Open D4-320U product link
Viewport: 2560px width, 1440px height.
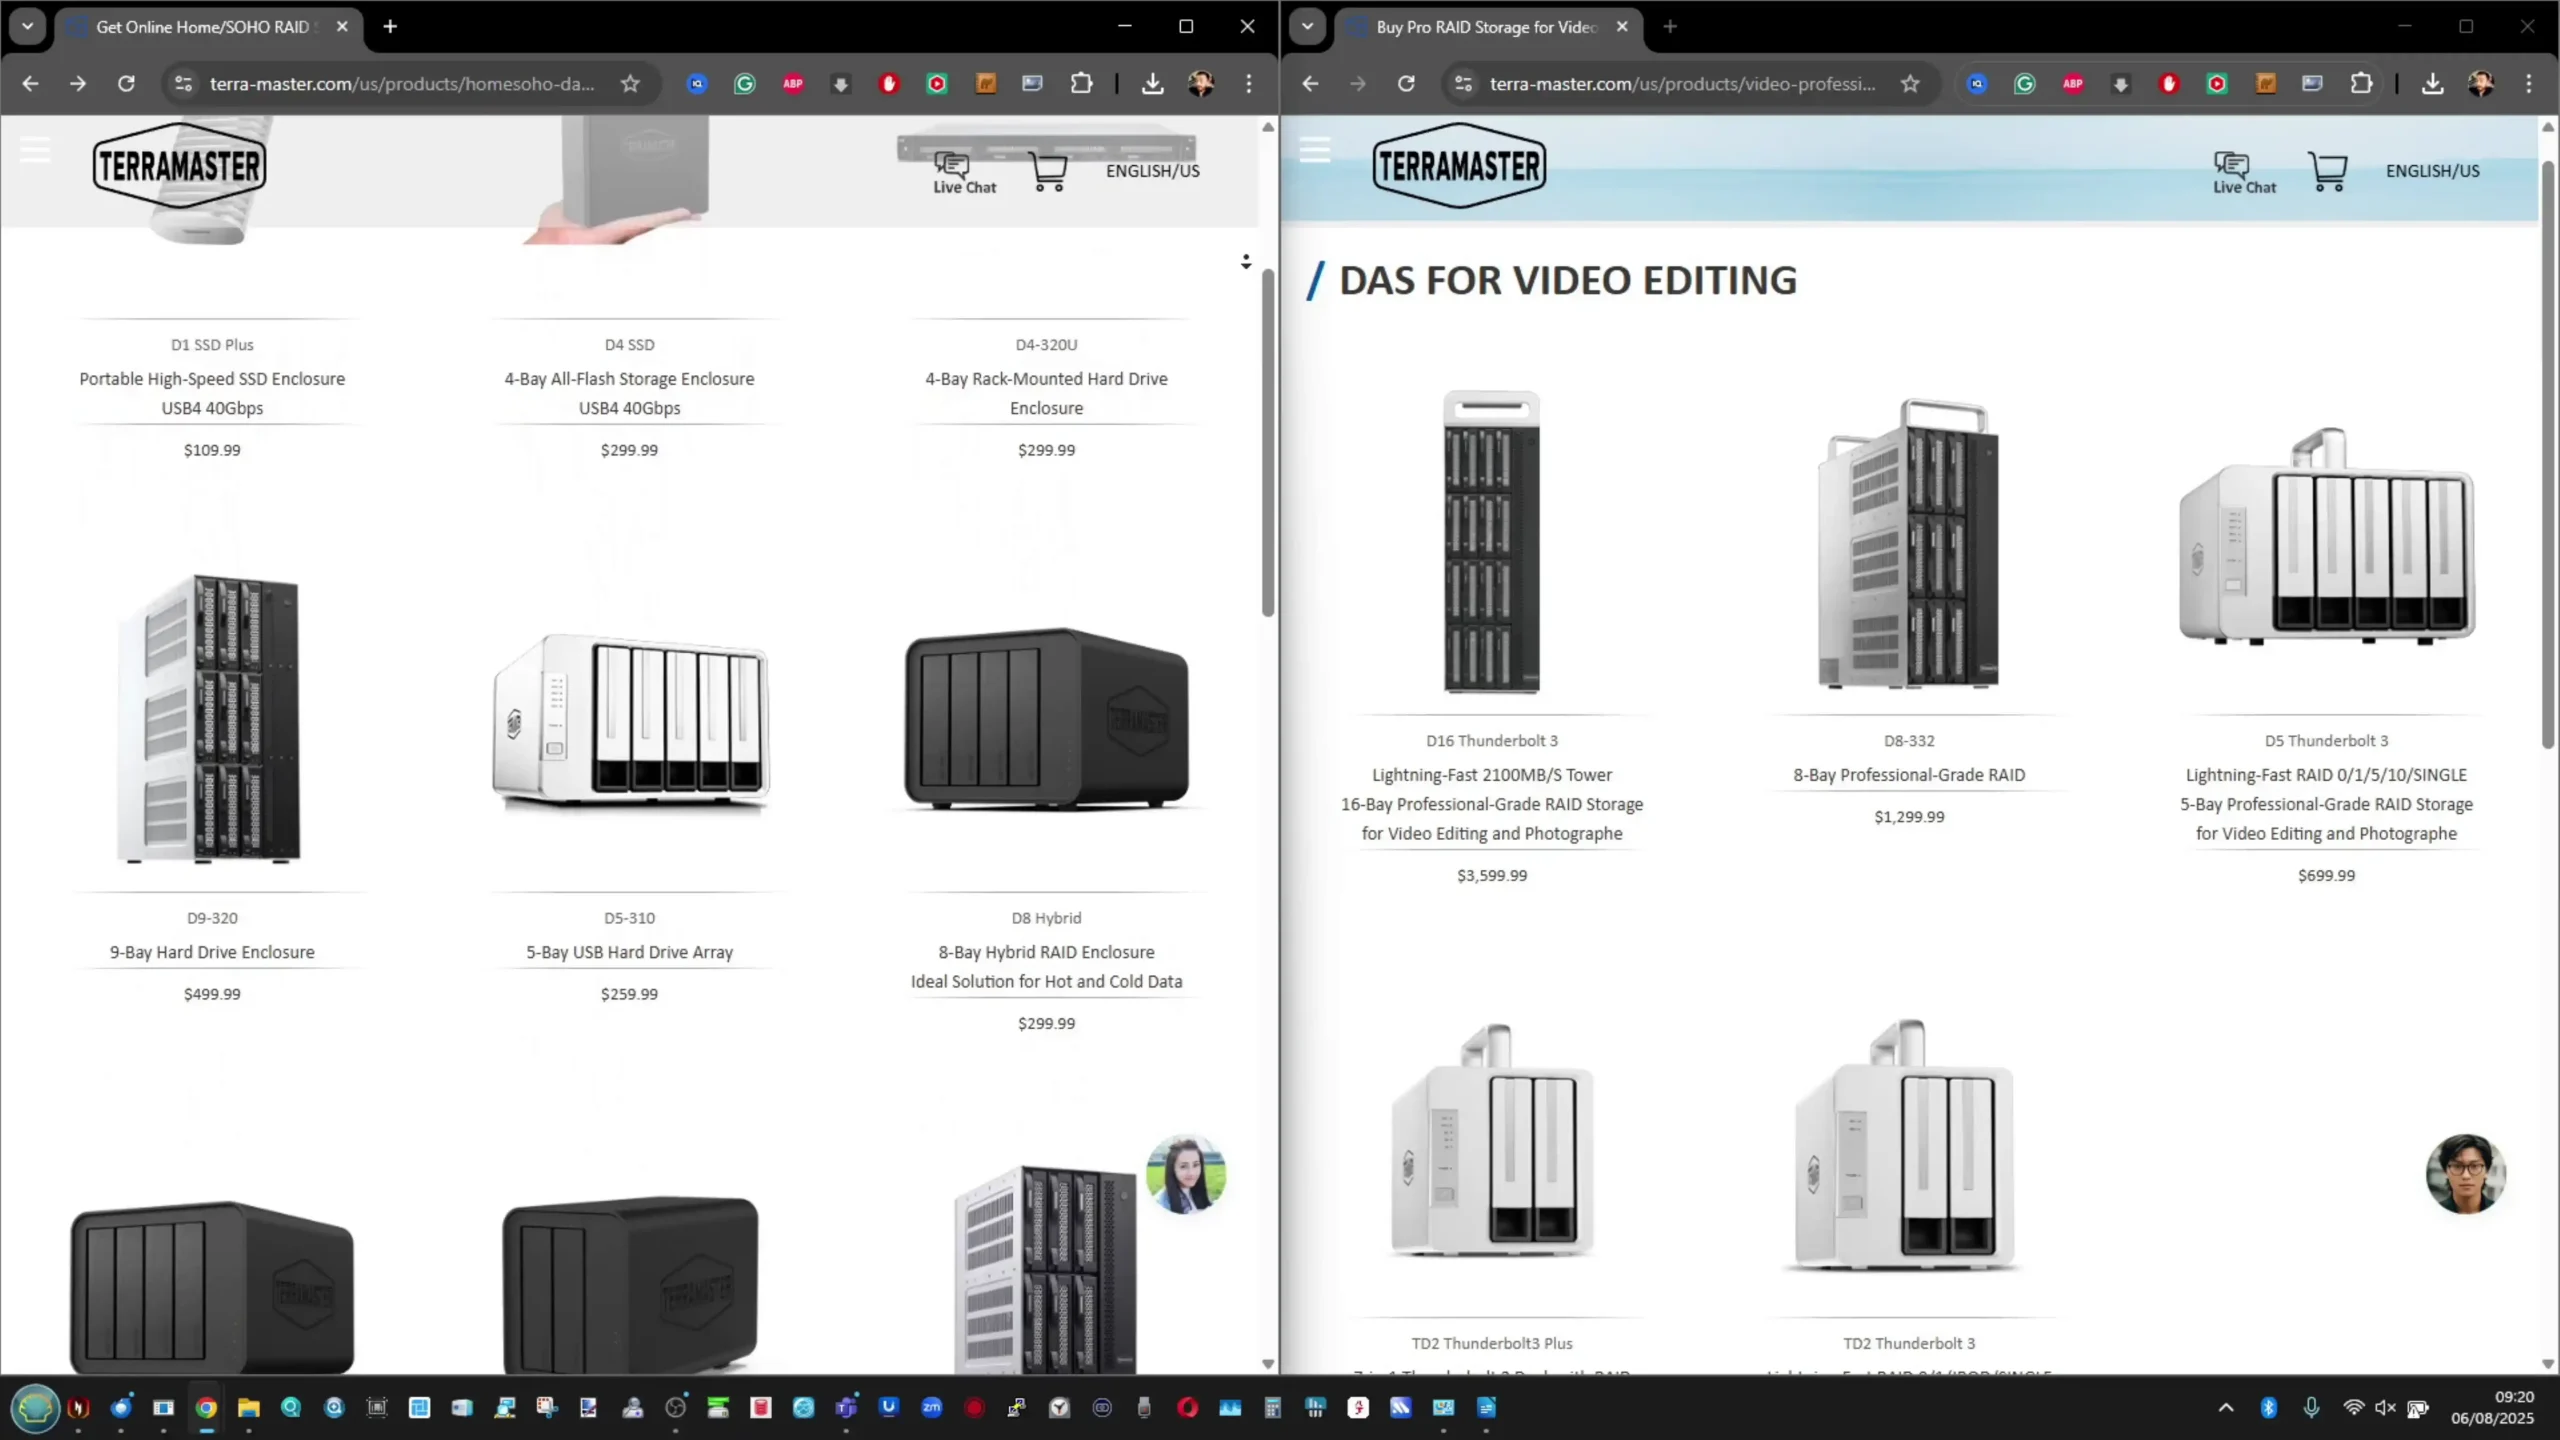click(x=1046, y=345)
